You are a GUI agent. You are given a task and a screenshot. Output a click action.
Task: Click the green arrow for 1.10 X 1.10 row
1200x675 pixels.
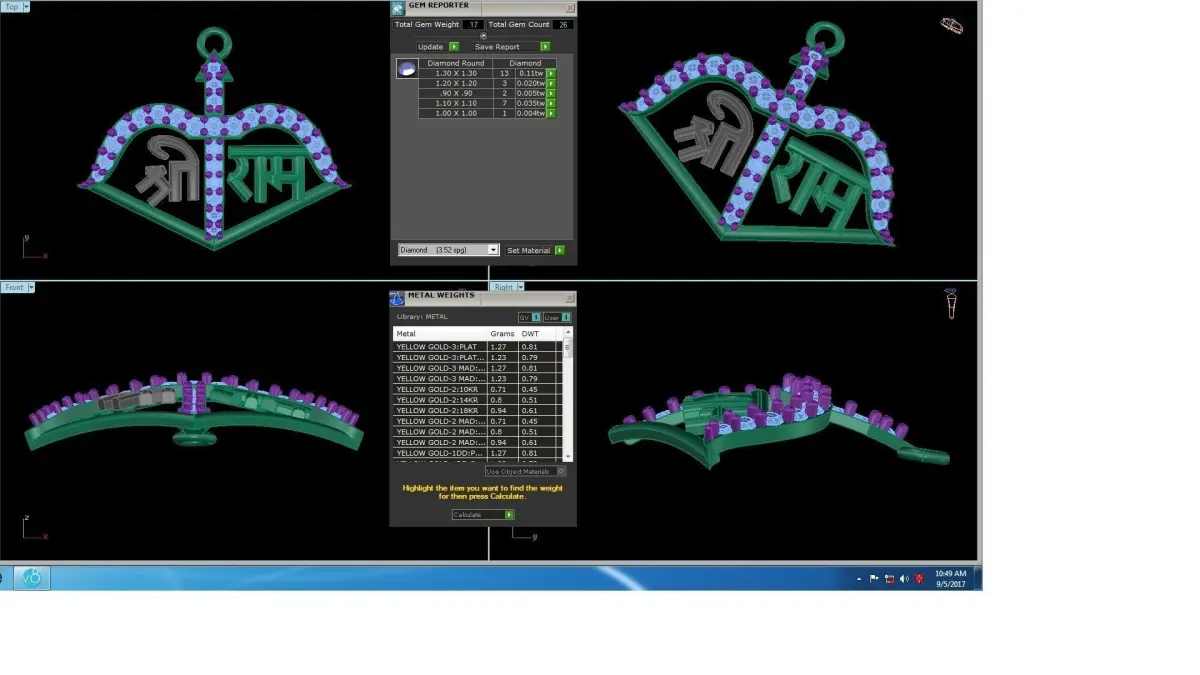551,103
